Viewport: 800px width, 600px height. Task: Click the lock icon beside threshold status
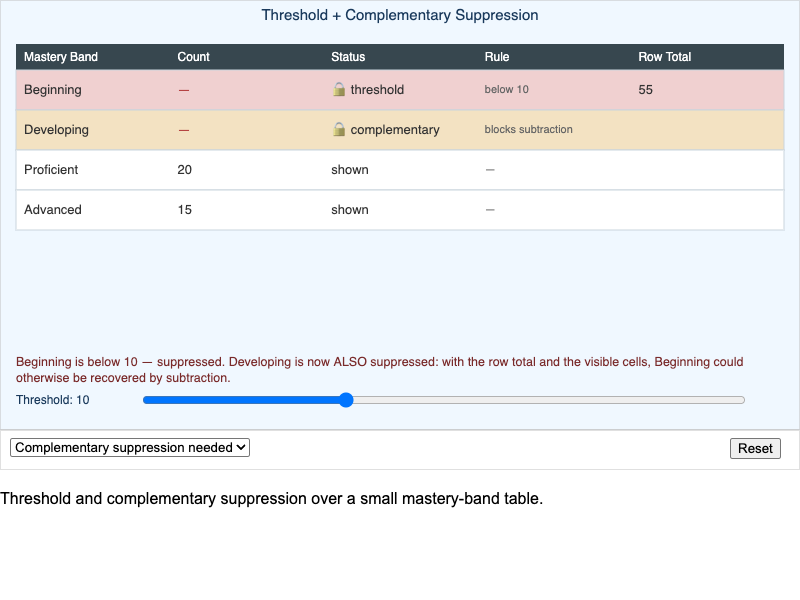339,89
